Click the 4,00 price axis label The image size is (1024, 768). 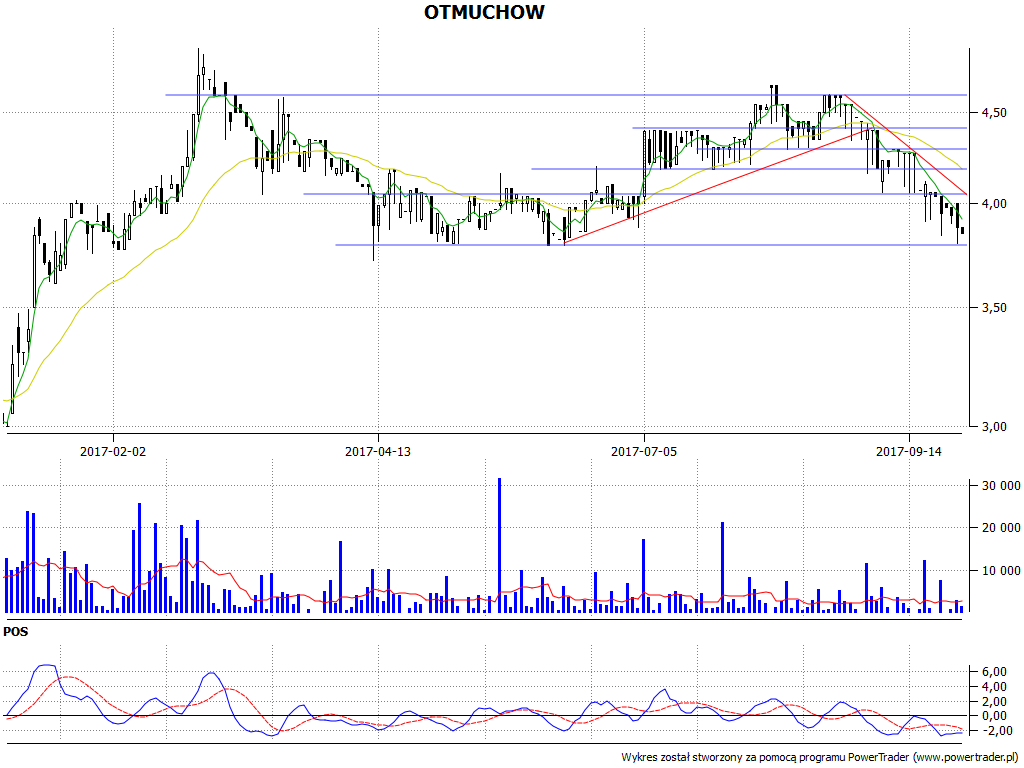coord(994,204)
